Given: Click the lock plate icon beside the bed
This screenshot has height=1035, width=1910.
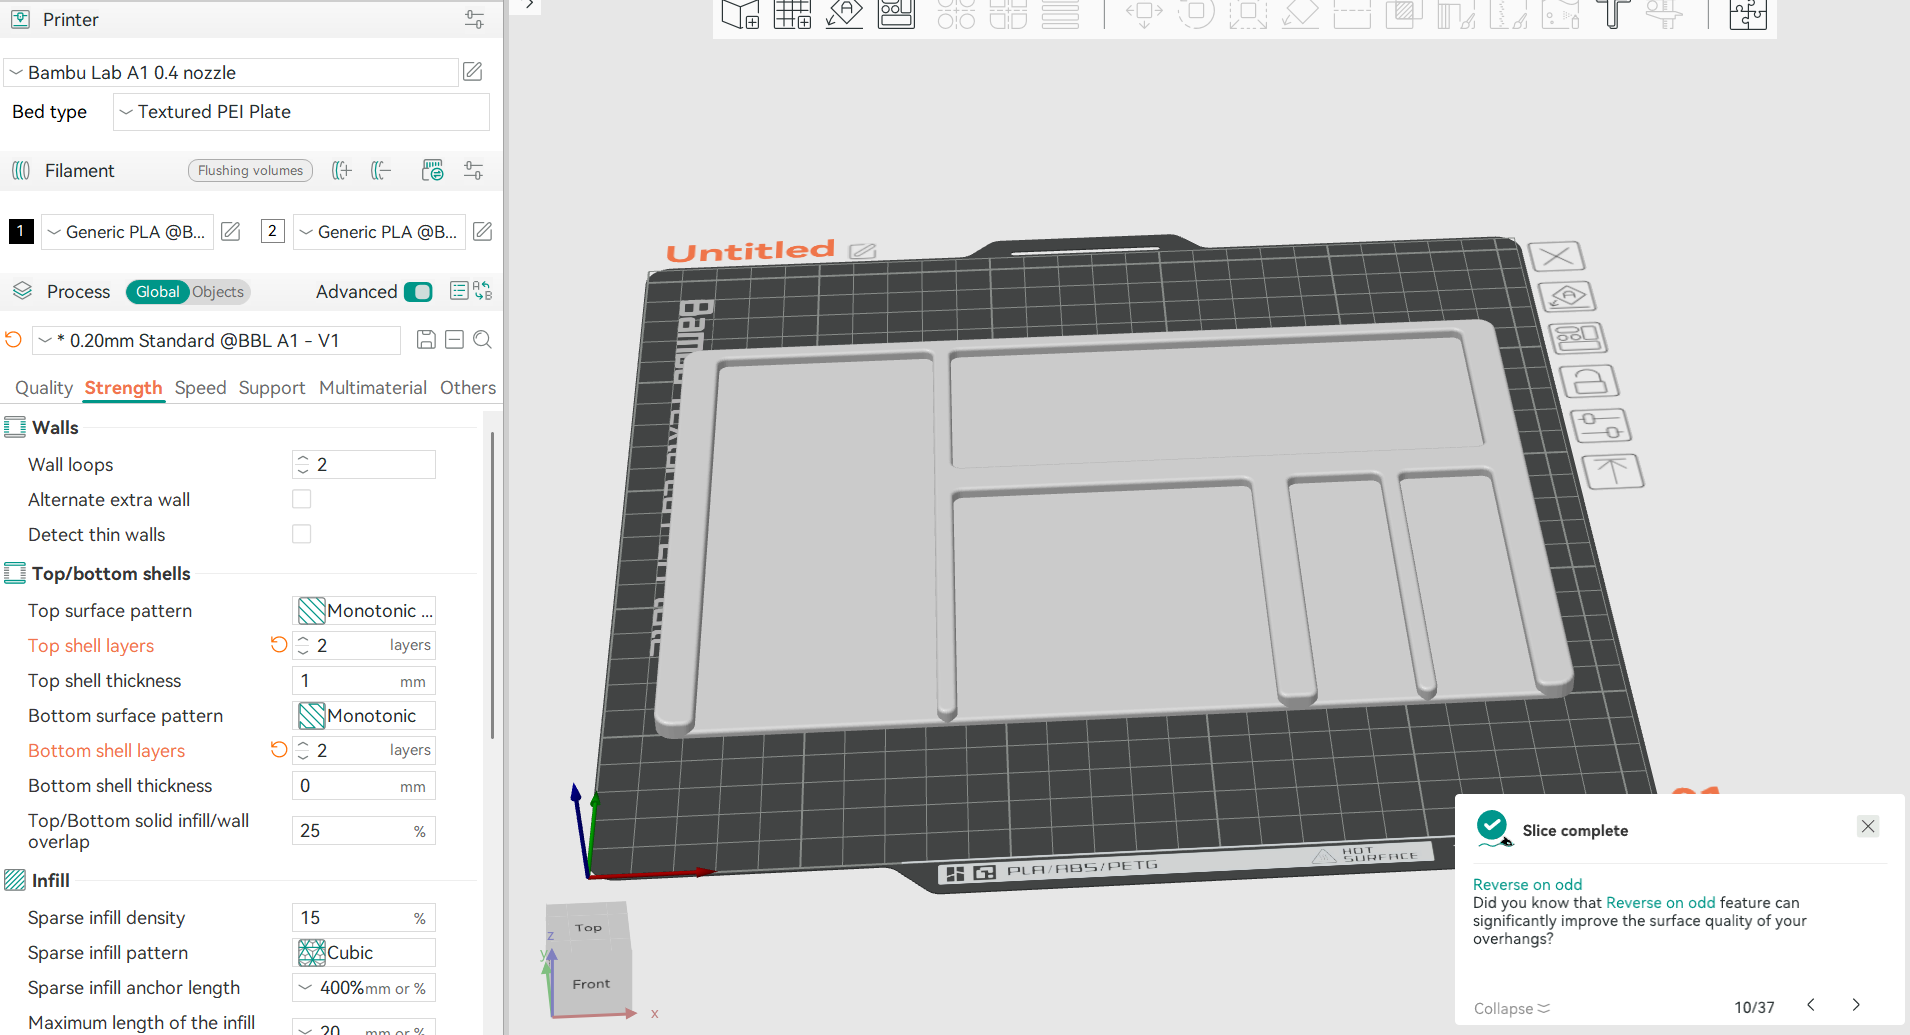Looking at the screenshot, I should [x=1590, y=381].
